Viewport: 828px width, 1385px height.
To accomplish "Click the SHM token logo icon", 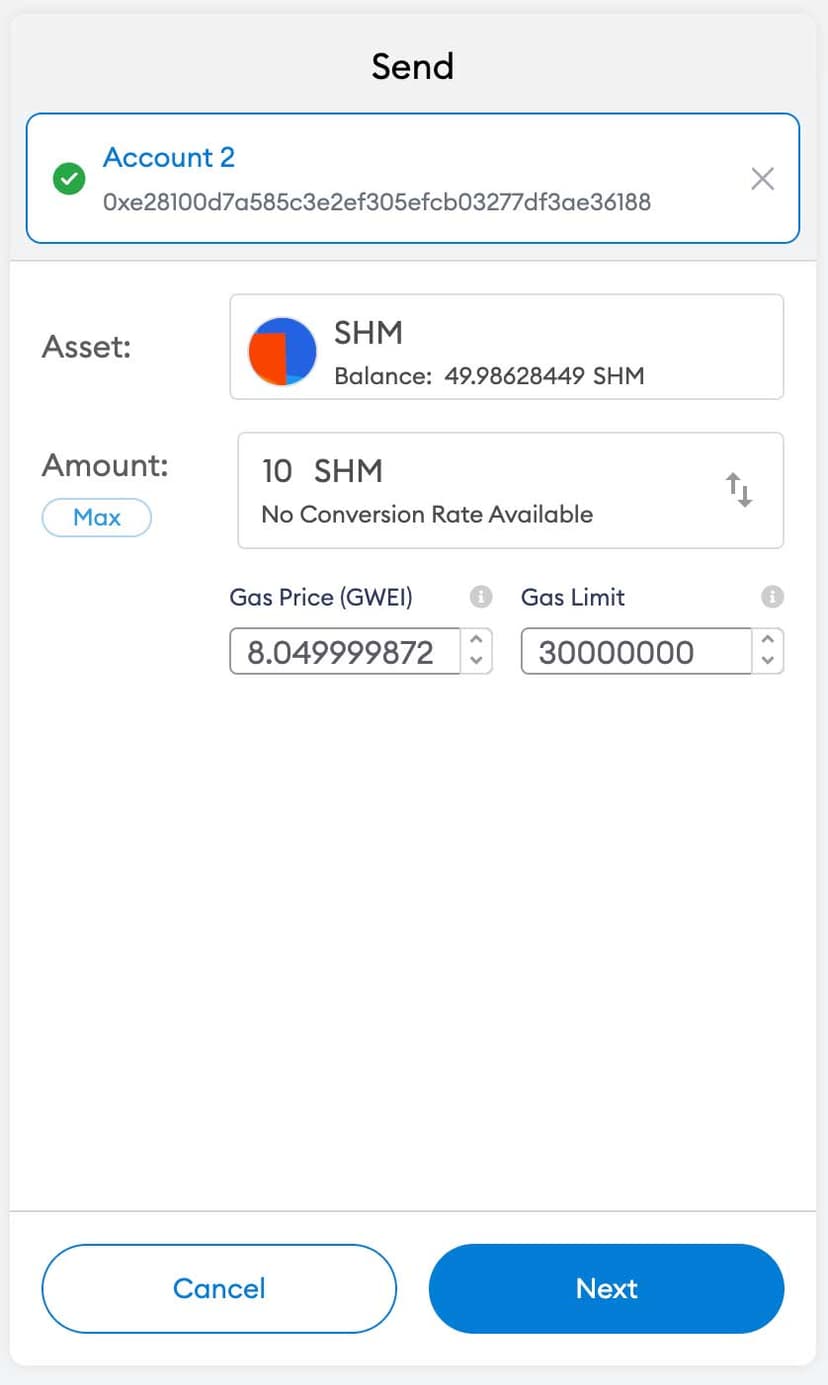I will [x=282, y=352].
